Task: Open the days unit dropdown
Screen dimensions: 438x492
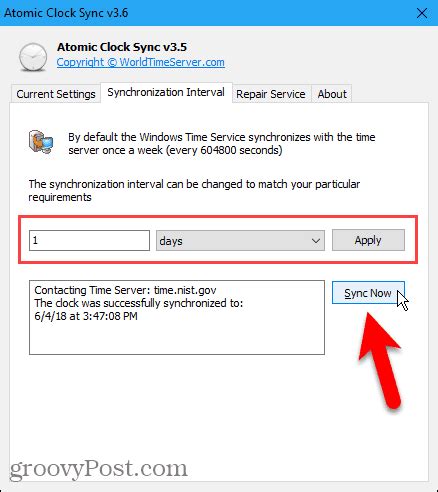Action: point(240,241)
